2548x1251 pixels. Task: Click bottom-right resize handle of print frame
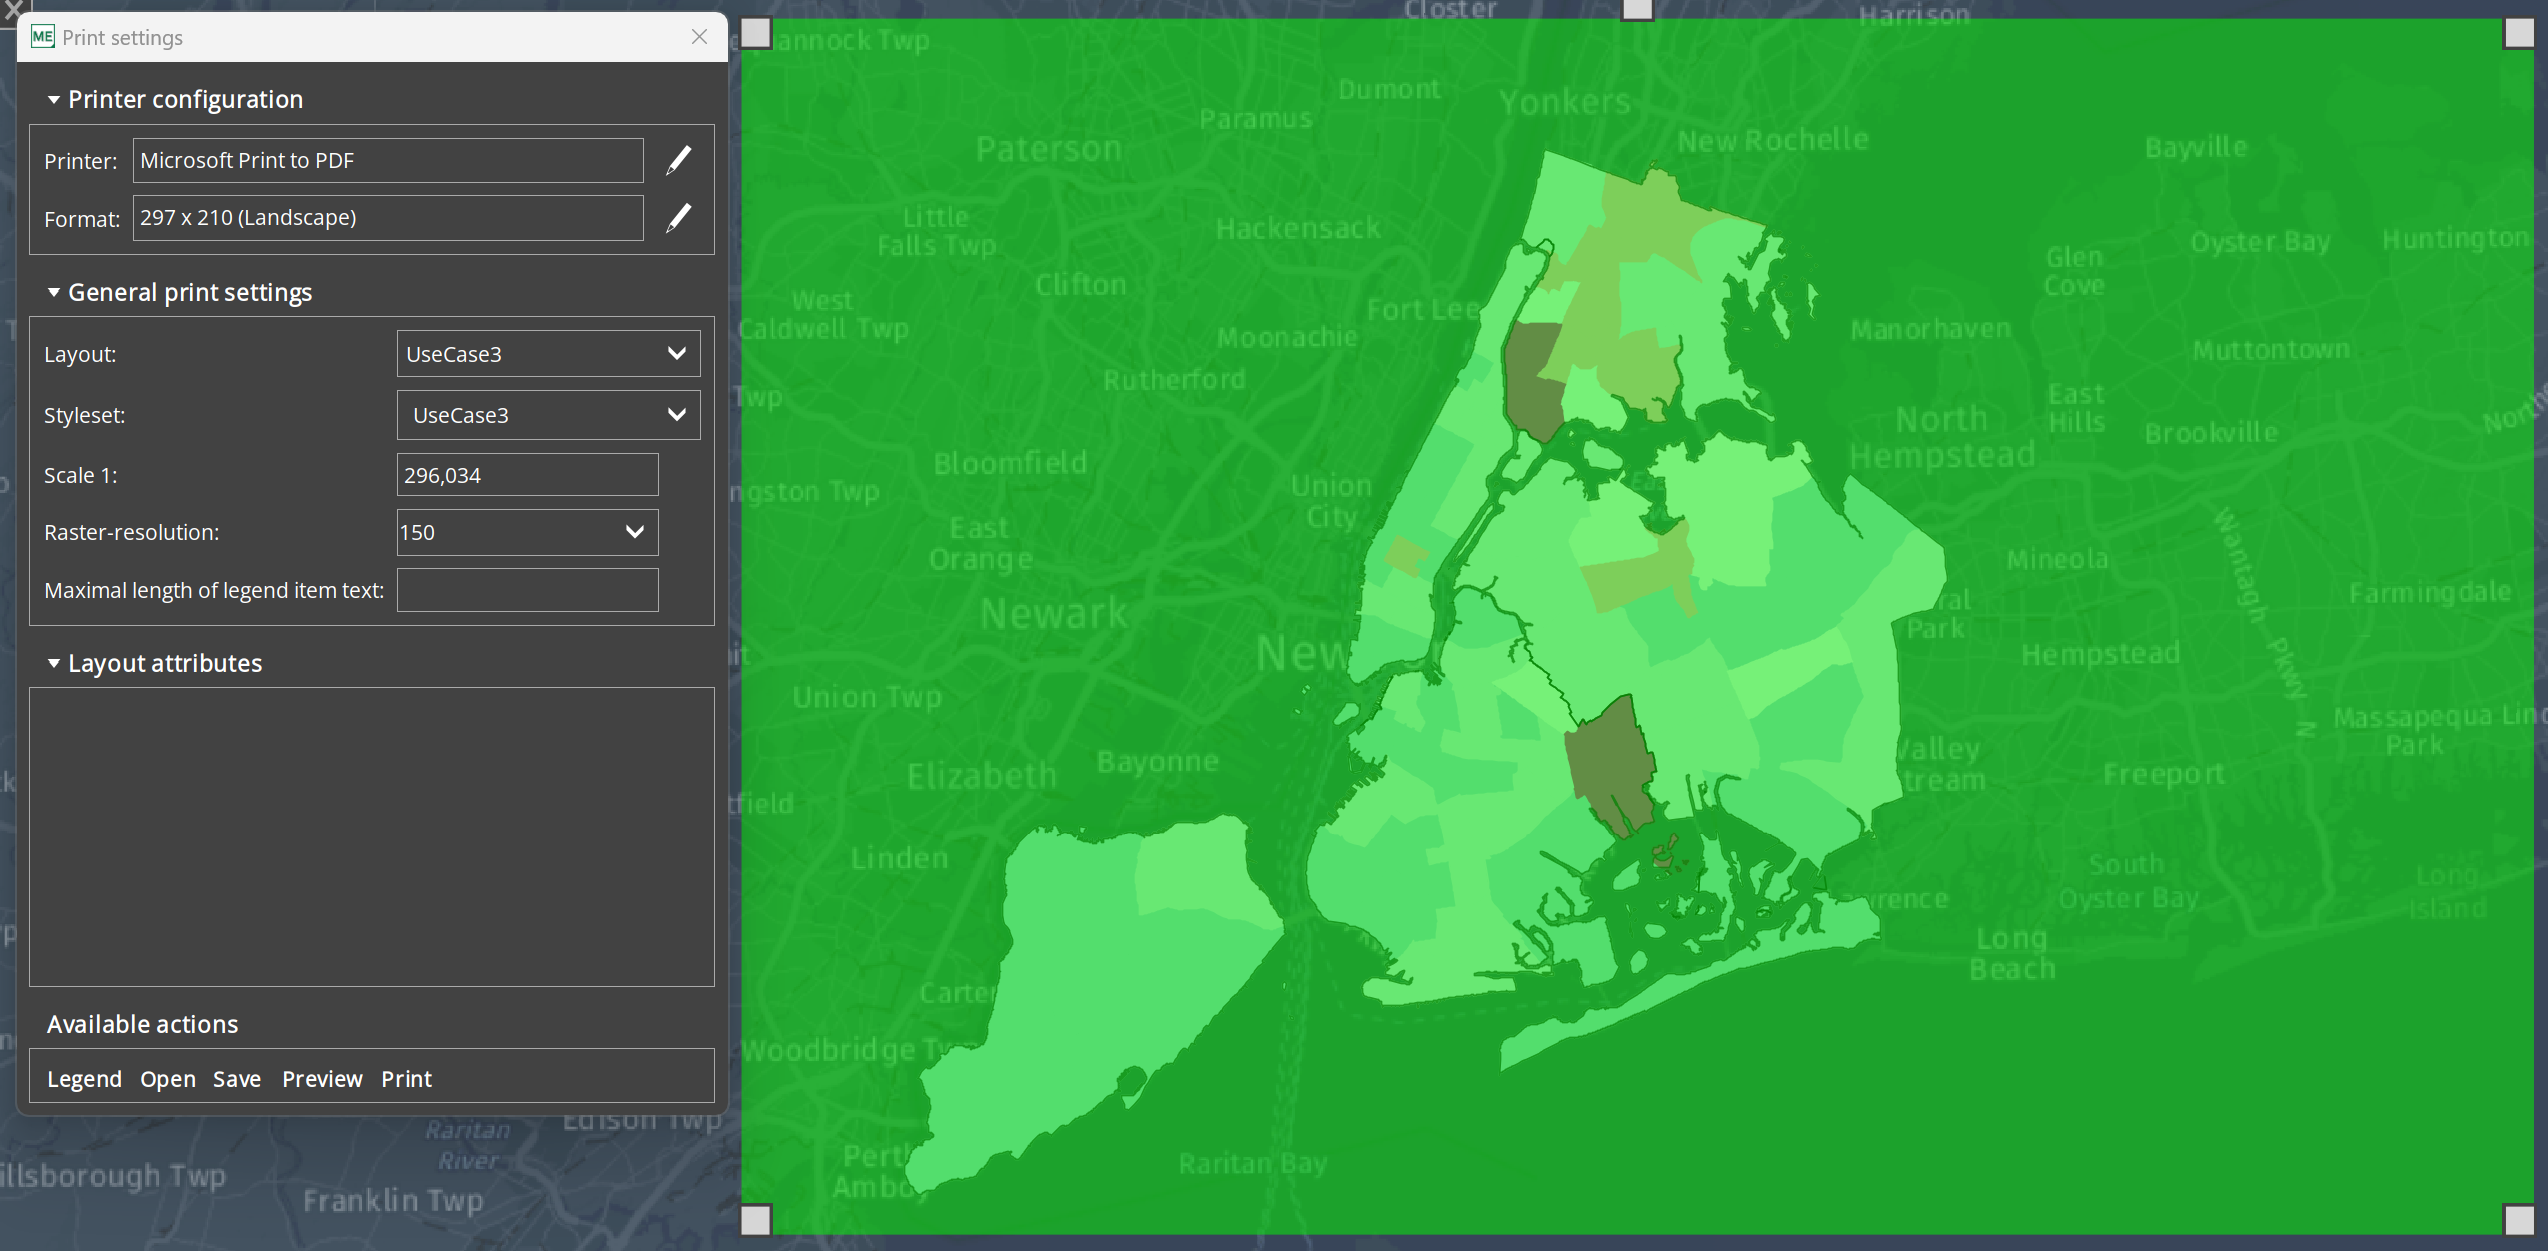2518,1219
